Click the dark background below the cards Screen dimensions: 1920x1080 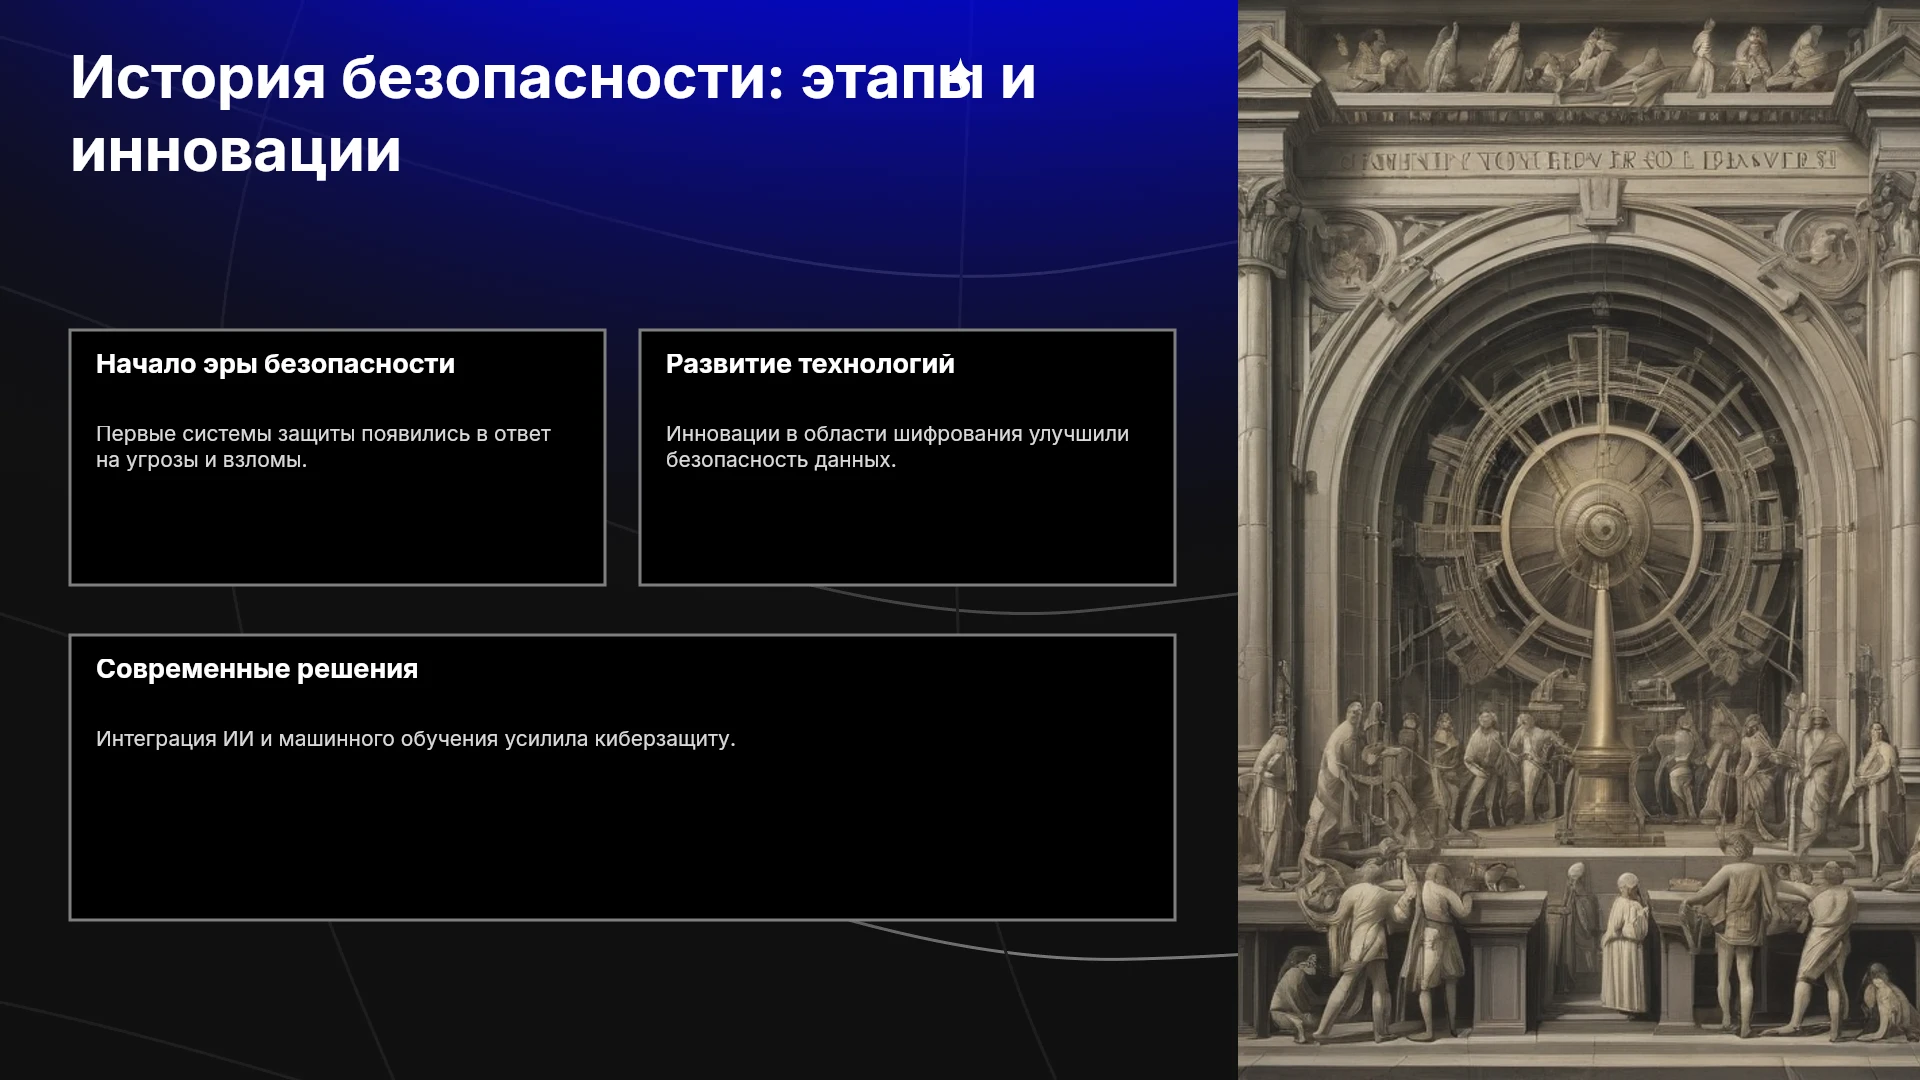[620, 1000]
